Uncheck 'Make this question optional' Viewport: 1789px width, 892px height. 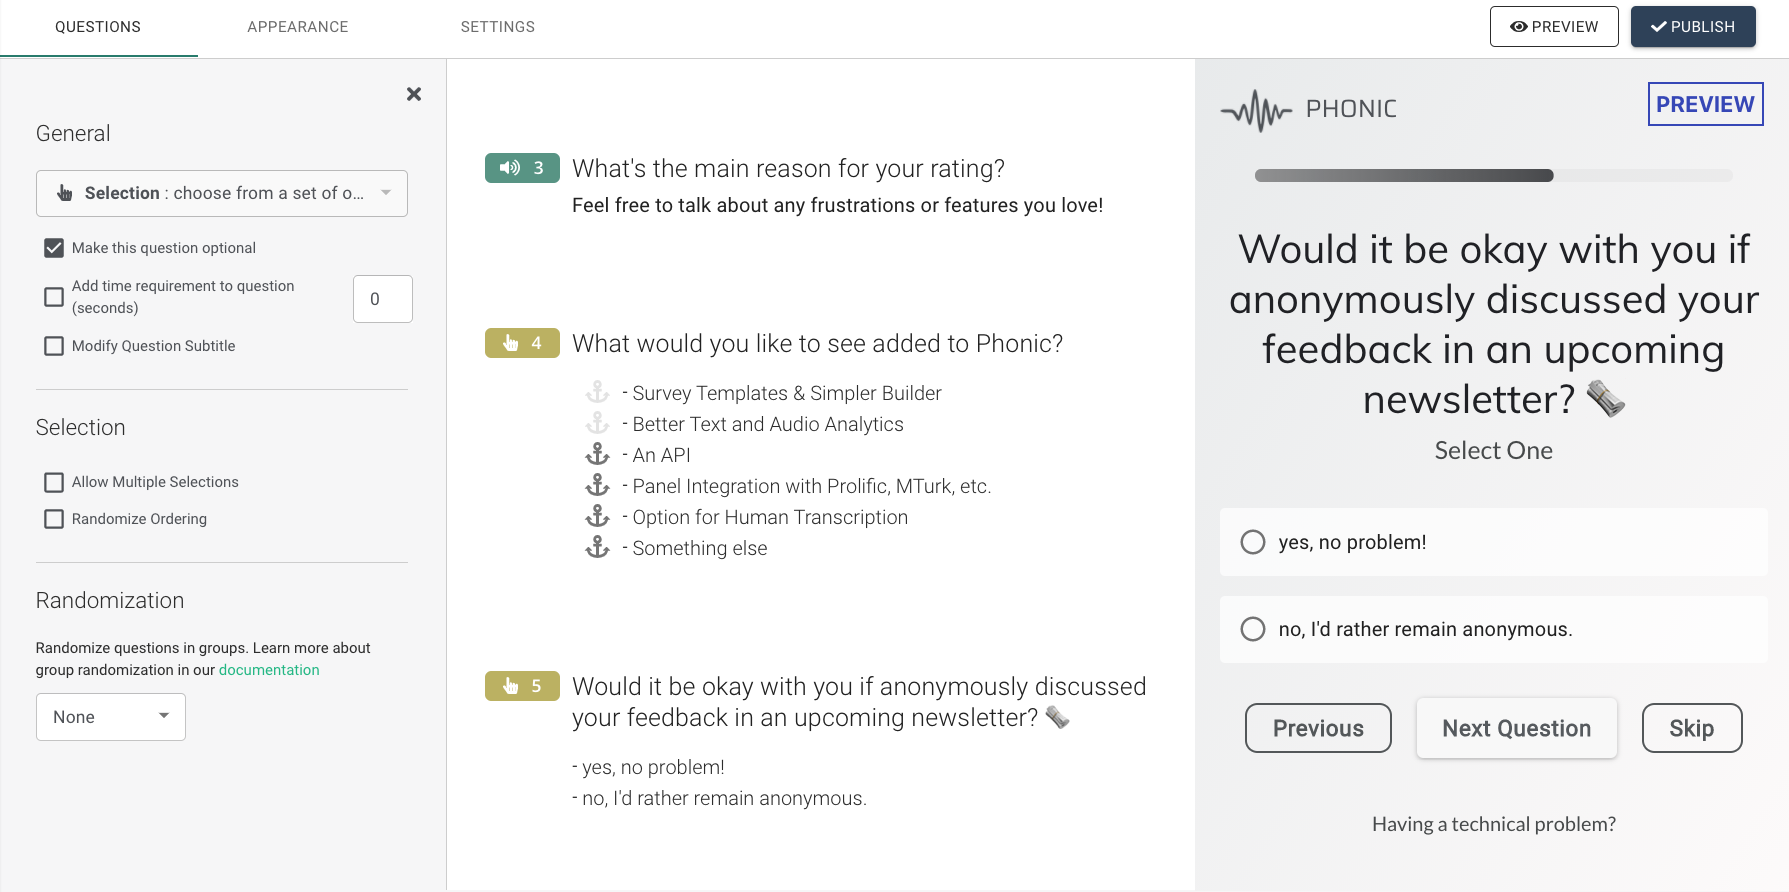pos(54,248)
